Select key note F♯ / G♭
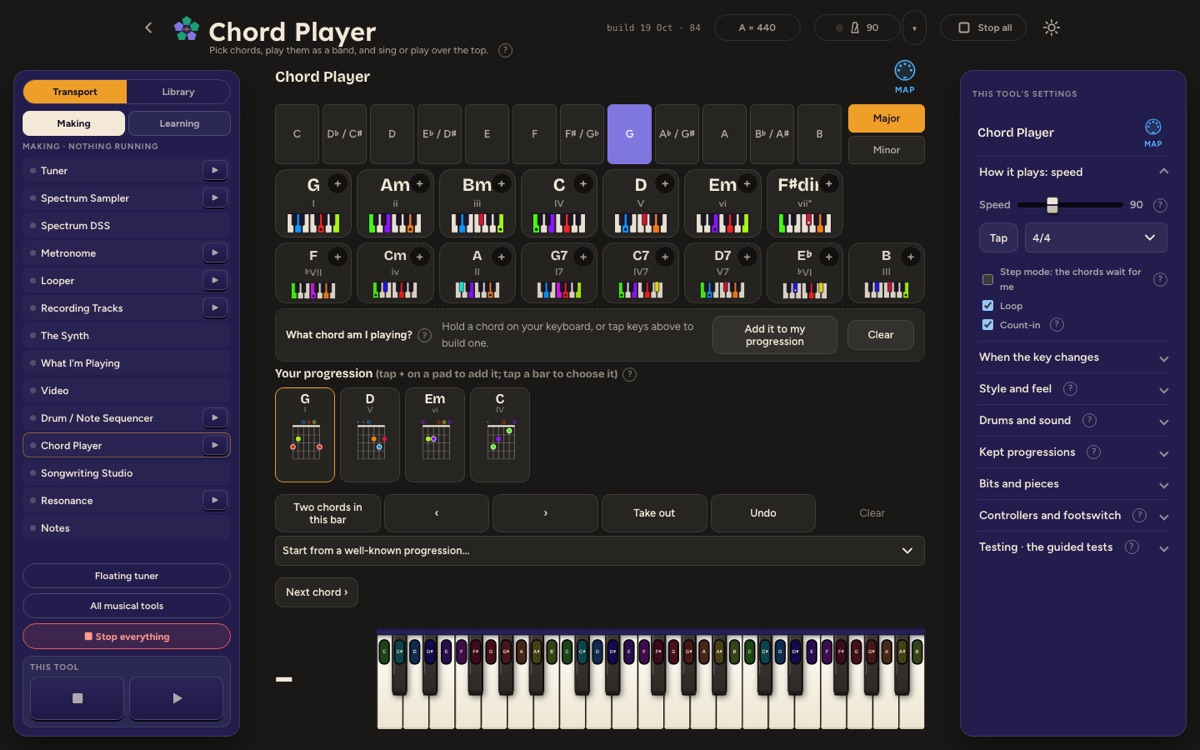 pos(582,134)
